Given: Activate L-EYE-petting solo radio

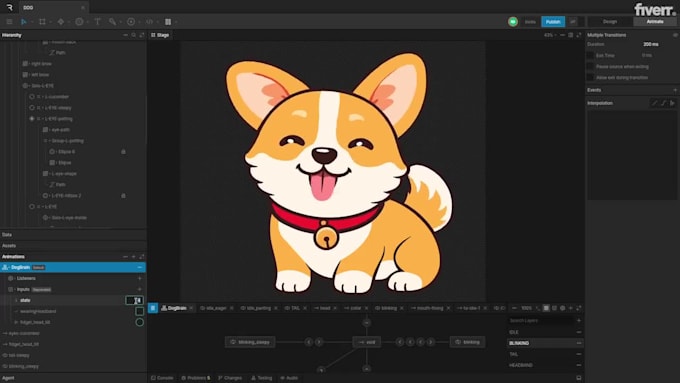Looking at the screenshot, I should (32, 118).
